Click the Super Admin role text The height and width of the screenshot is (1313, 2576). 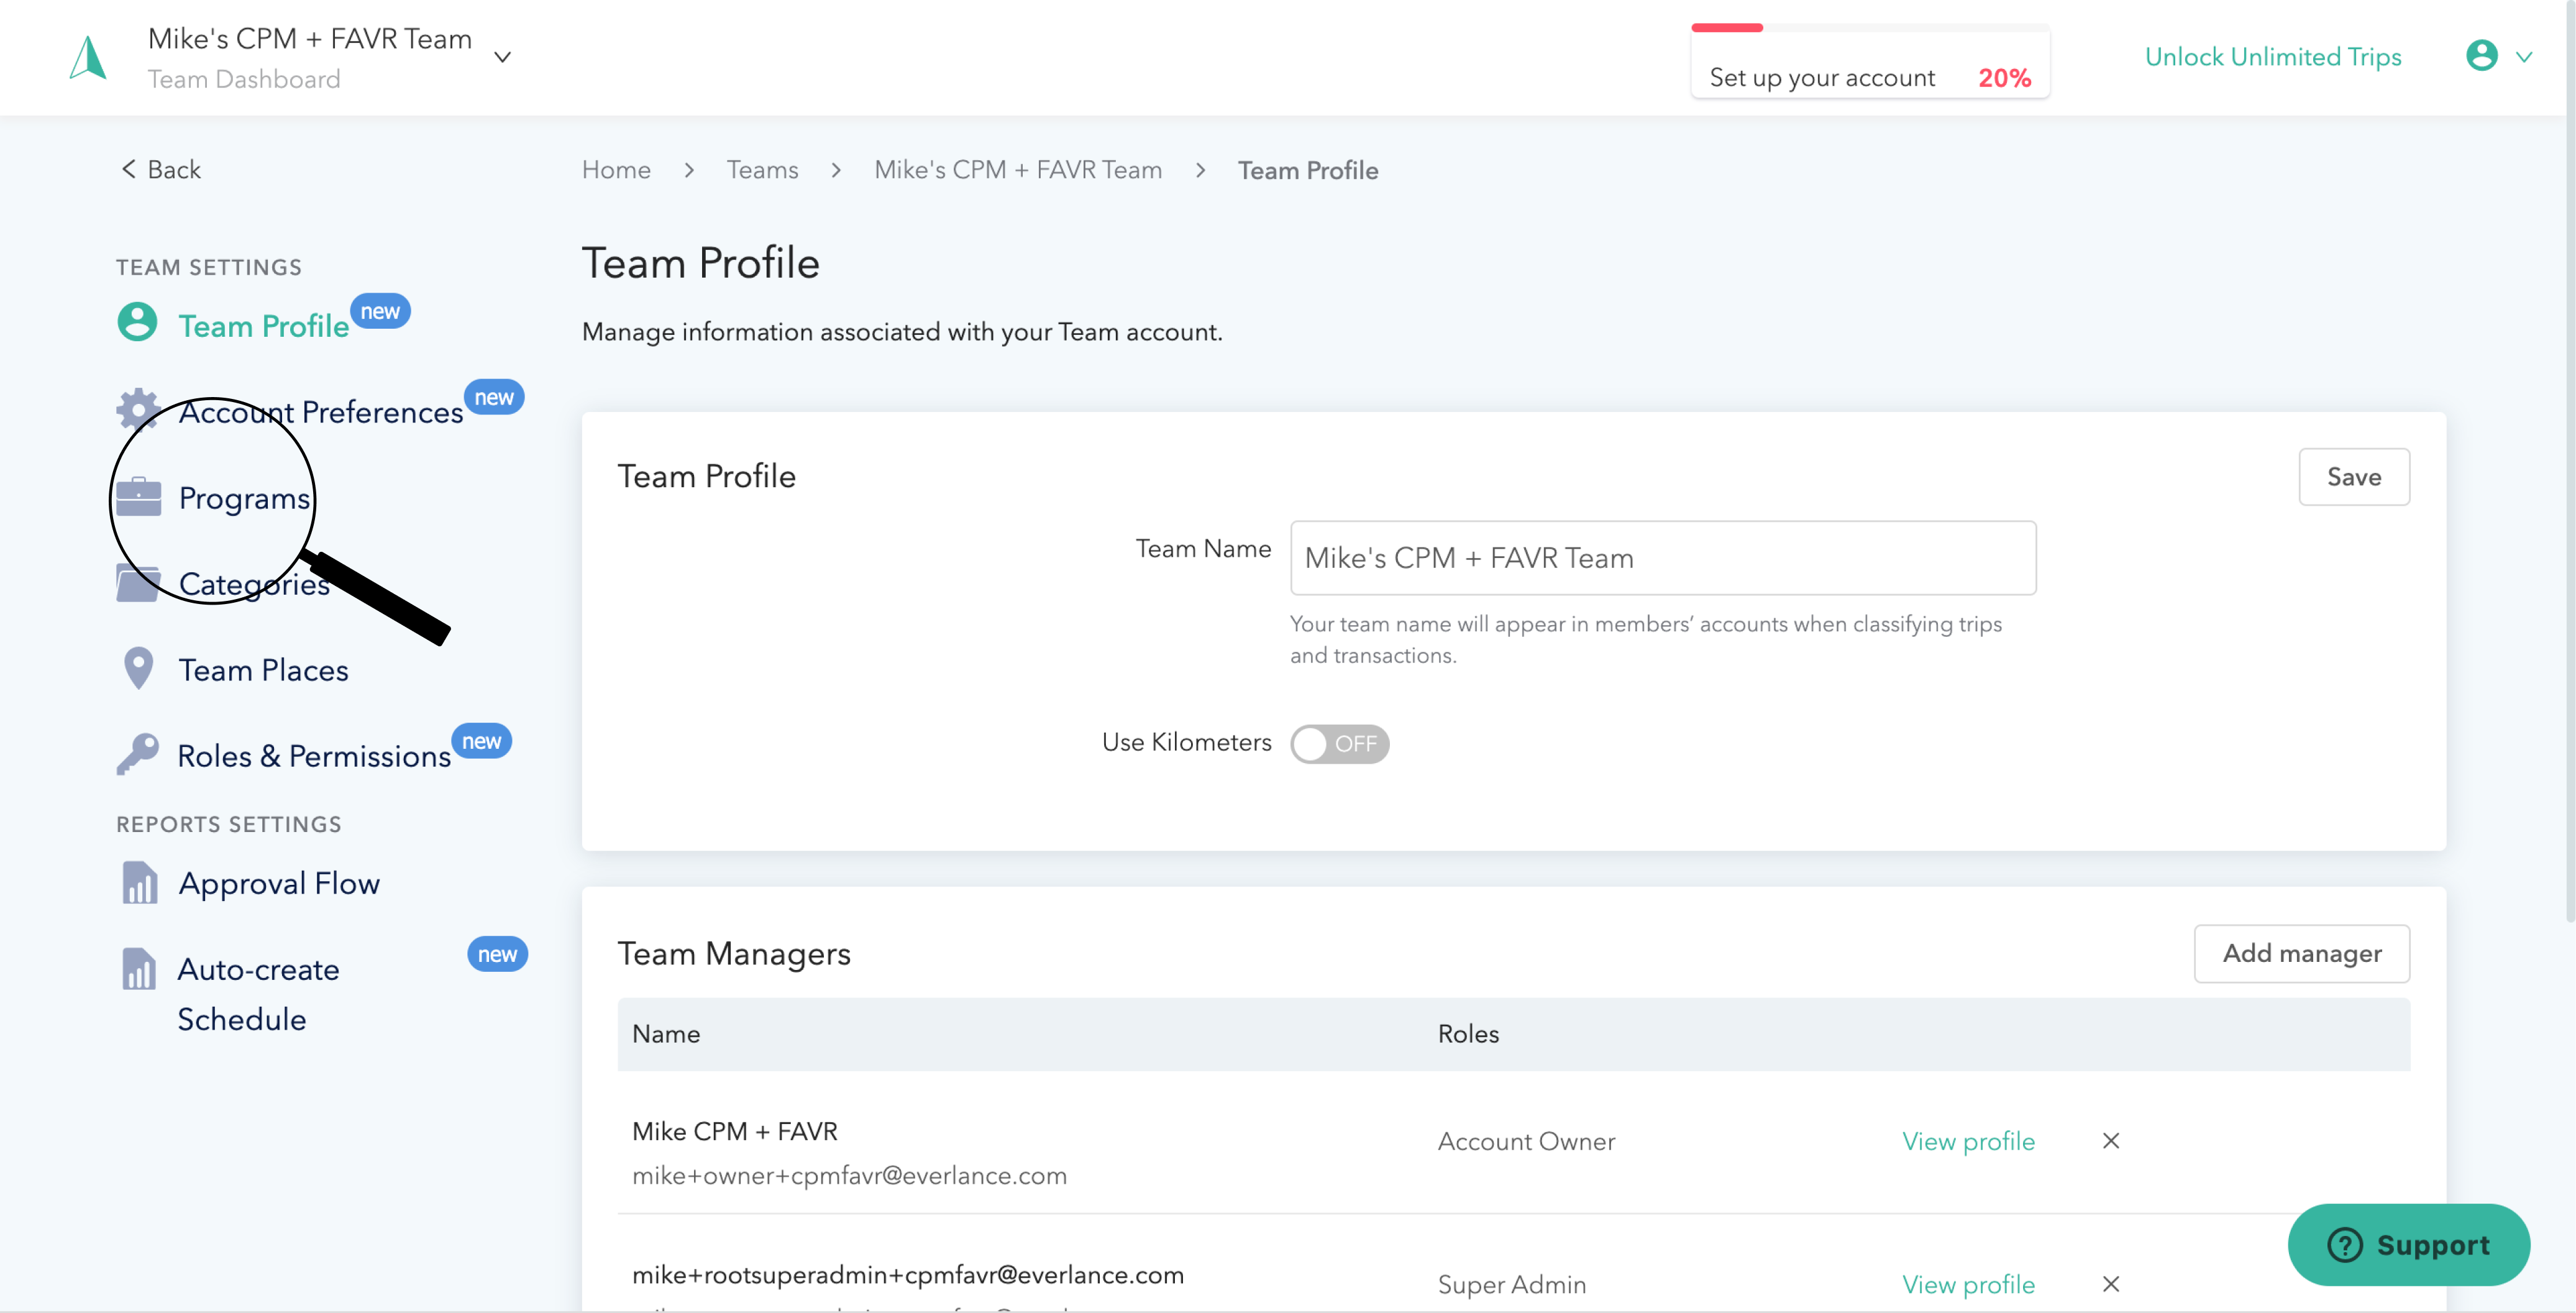[1512, 1284]
